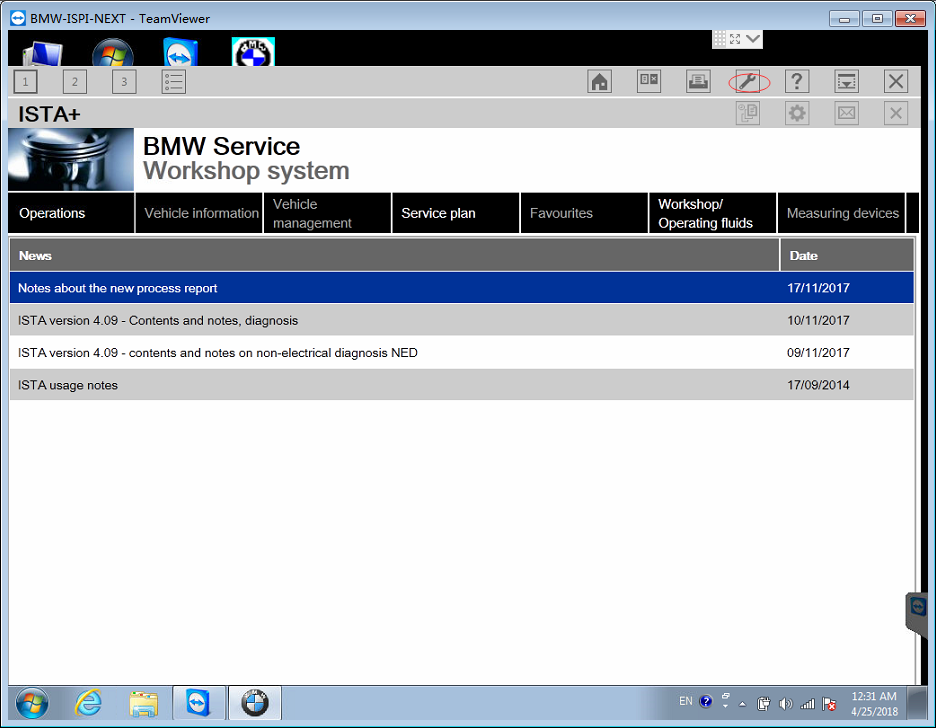The height and width of the screenshot is (728, 936).
Task: Open the Windows Start menu orb
Action: click(x=32, y=704)
